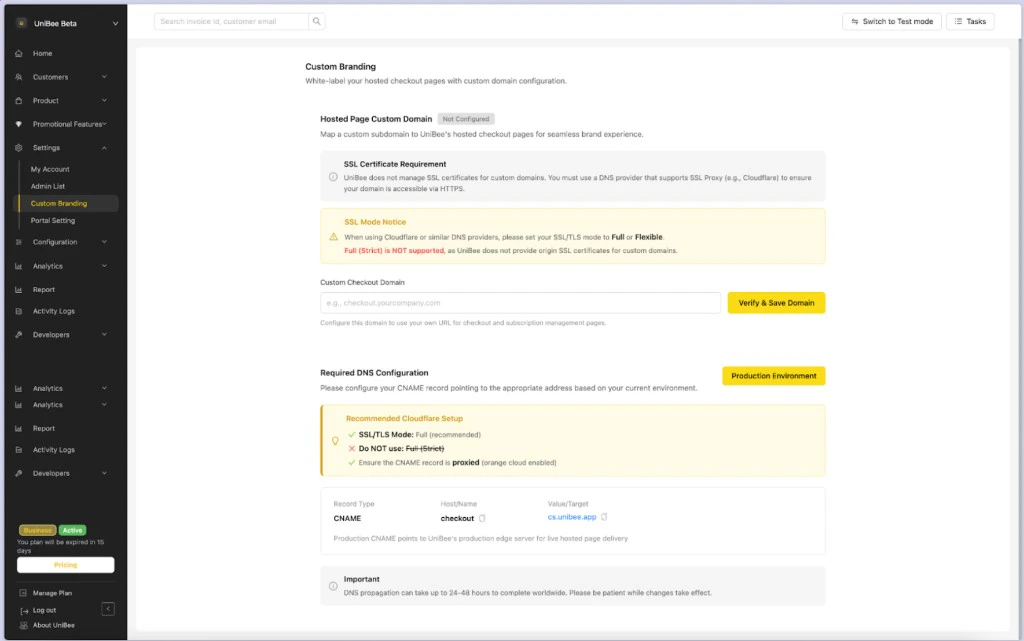1024x641 pixels.
Task: Click the Business plan badge
Action: (38, 530)
